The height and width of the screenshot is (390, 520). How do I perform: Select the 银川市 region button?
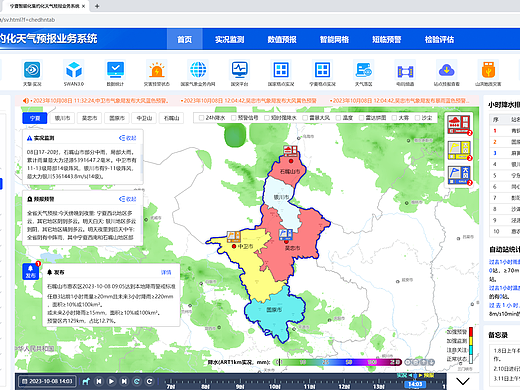[x=62, y=118]
